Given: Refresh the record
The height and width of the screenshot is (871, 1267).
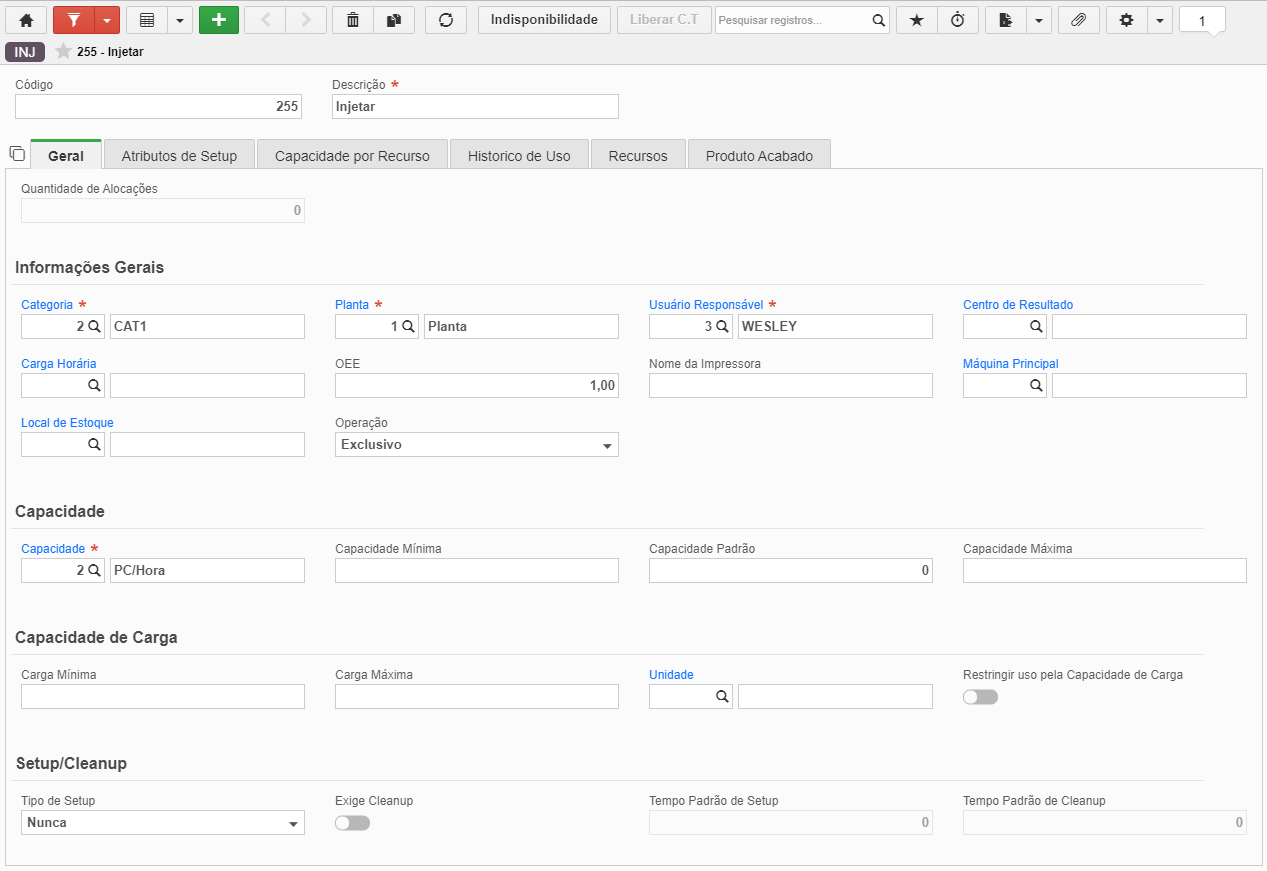Looking at the screenshot, I should pyautogui.click(x=446, y=20).
